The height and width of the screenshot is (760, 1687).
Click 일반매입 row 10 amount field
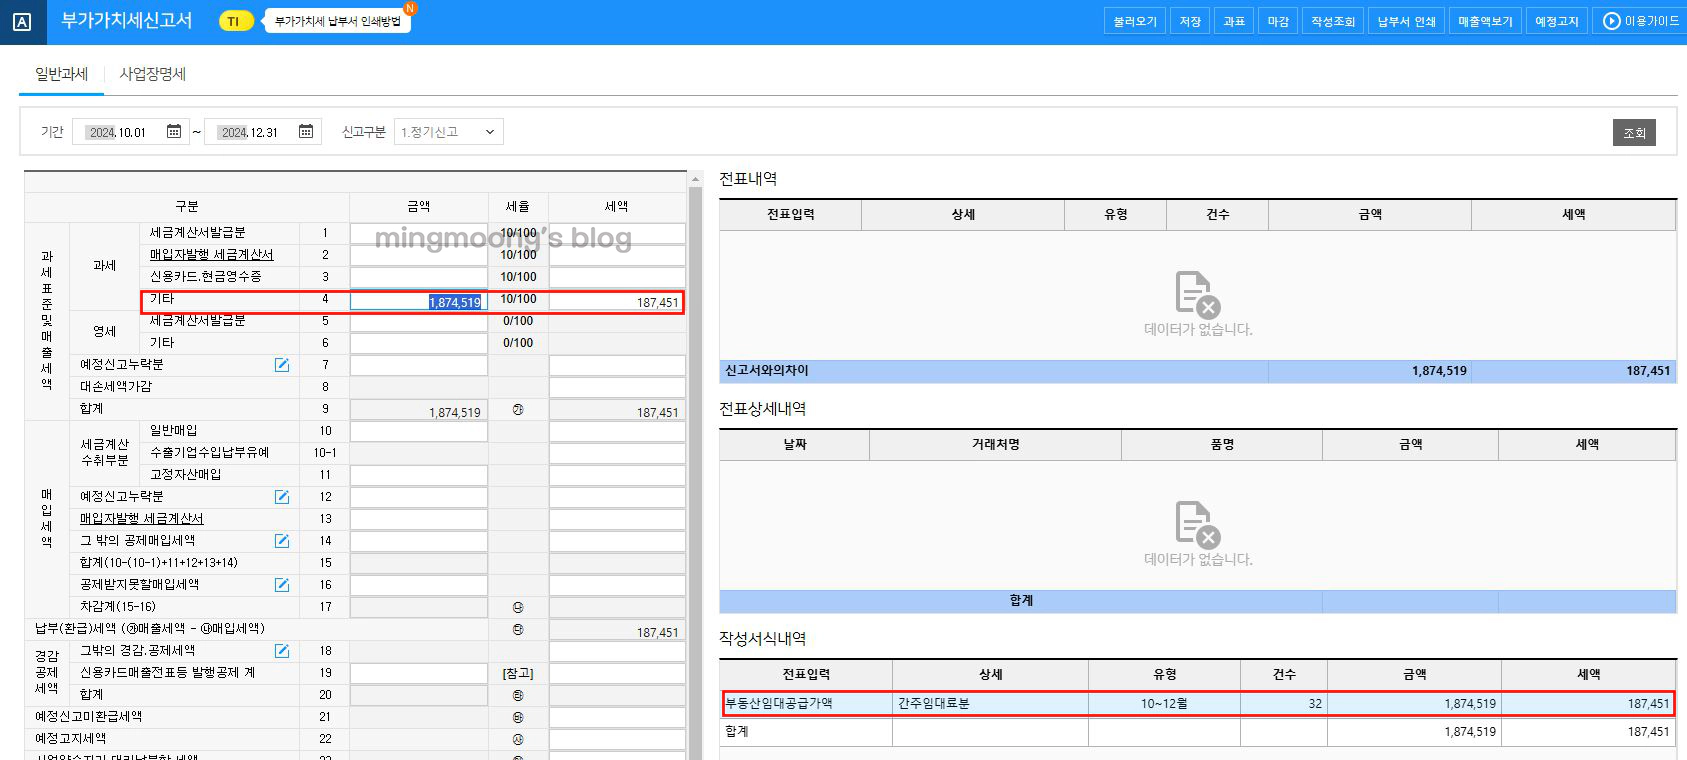click(418, 431)
